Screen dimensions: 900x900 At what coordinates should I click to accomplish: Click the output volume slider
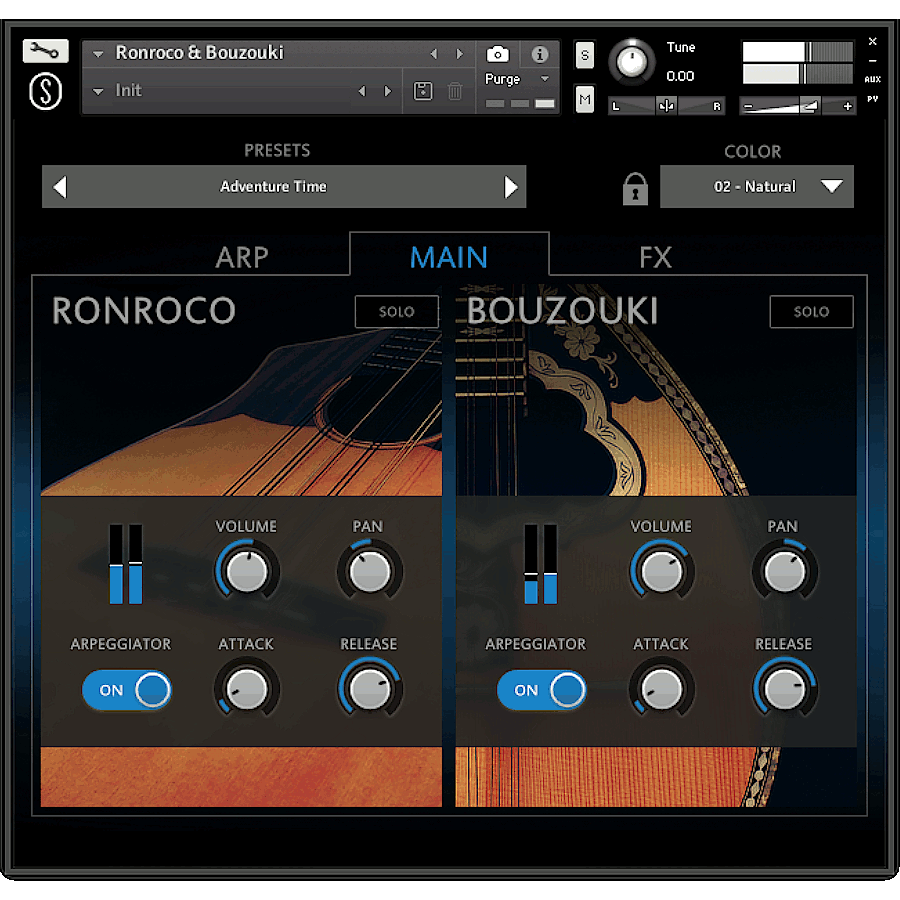[798, 106]
